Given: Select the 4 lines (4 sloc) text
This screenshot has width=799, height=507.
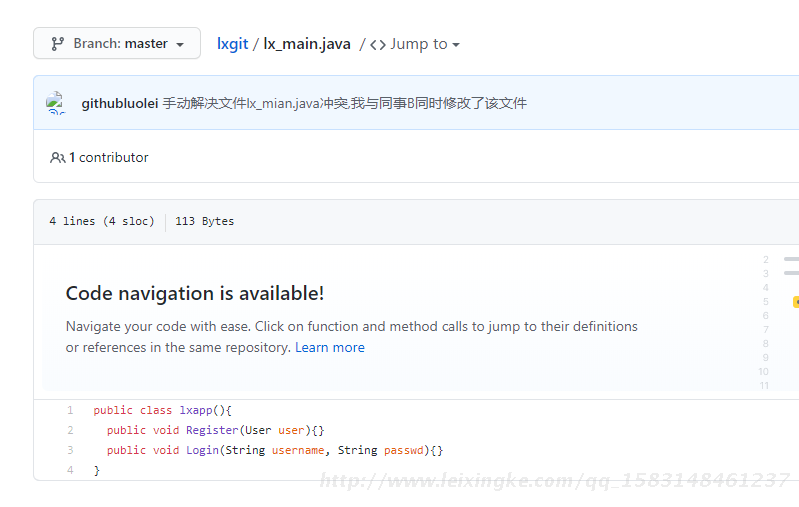Looking at the screenshot, I should pos(102,221).
